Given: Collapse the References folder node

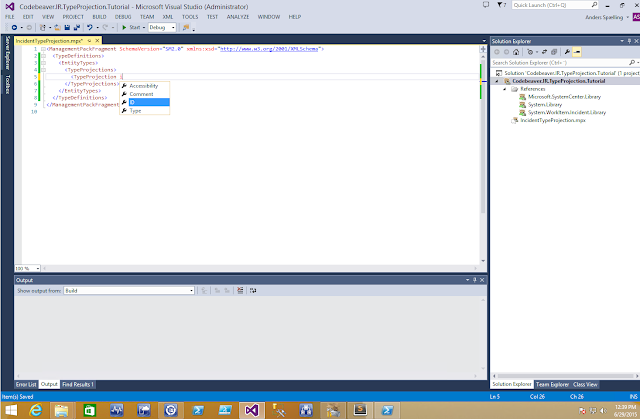Looking at the screenshot, I should click(505, 89).
